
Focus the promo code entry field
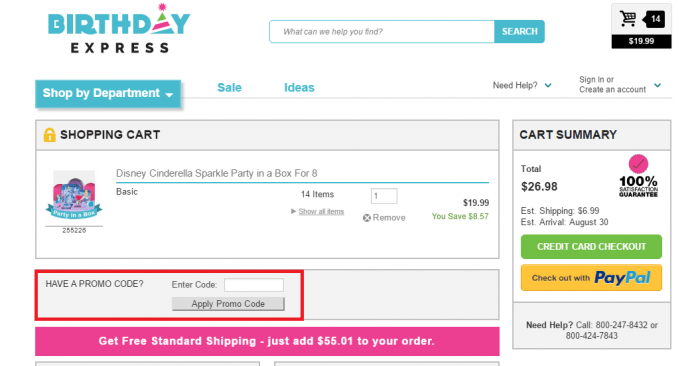[254, 285]
